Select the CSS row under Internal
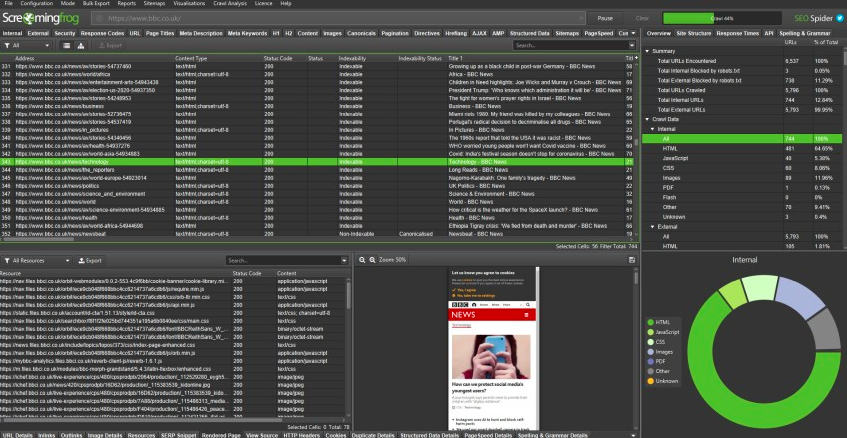This screenshot has width=847, height=438. 743,169
